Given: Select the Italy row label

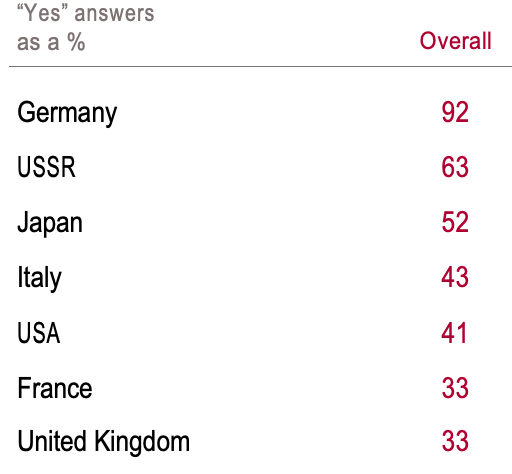Looking at the screenshot, I should pos(39,278).
